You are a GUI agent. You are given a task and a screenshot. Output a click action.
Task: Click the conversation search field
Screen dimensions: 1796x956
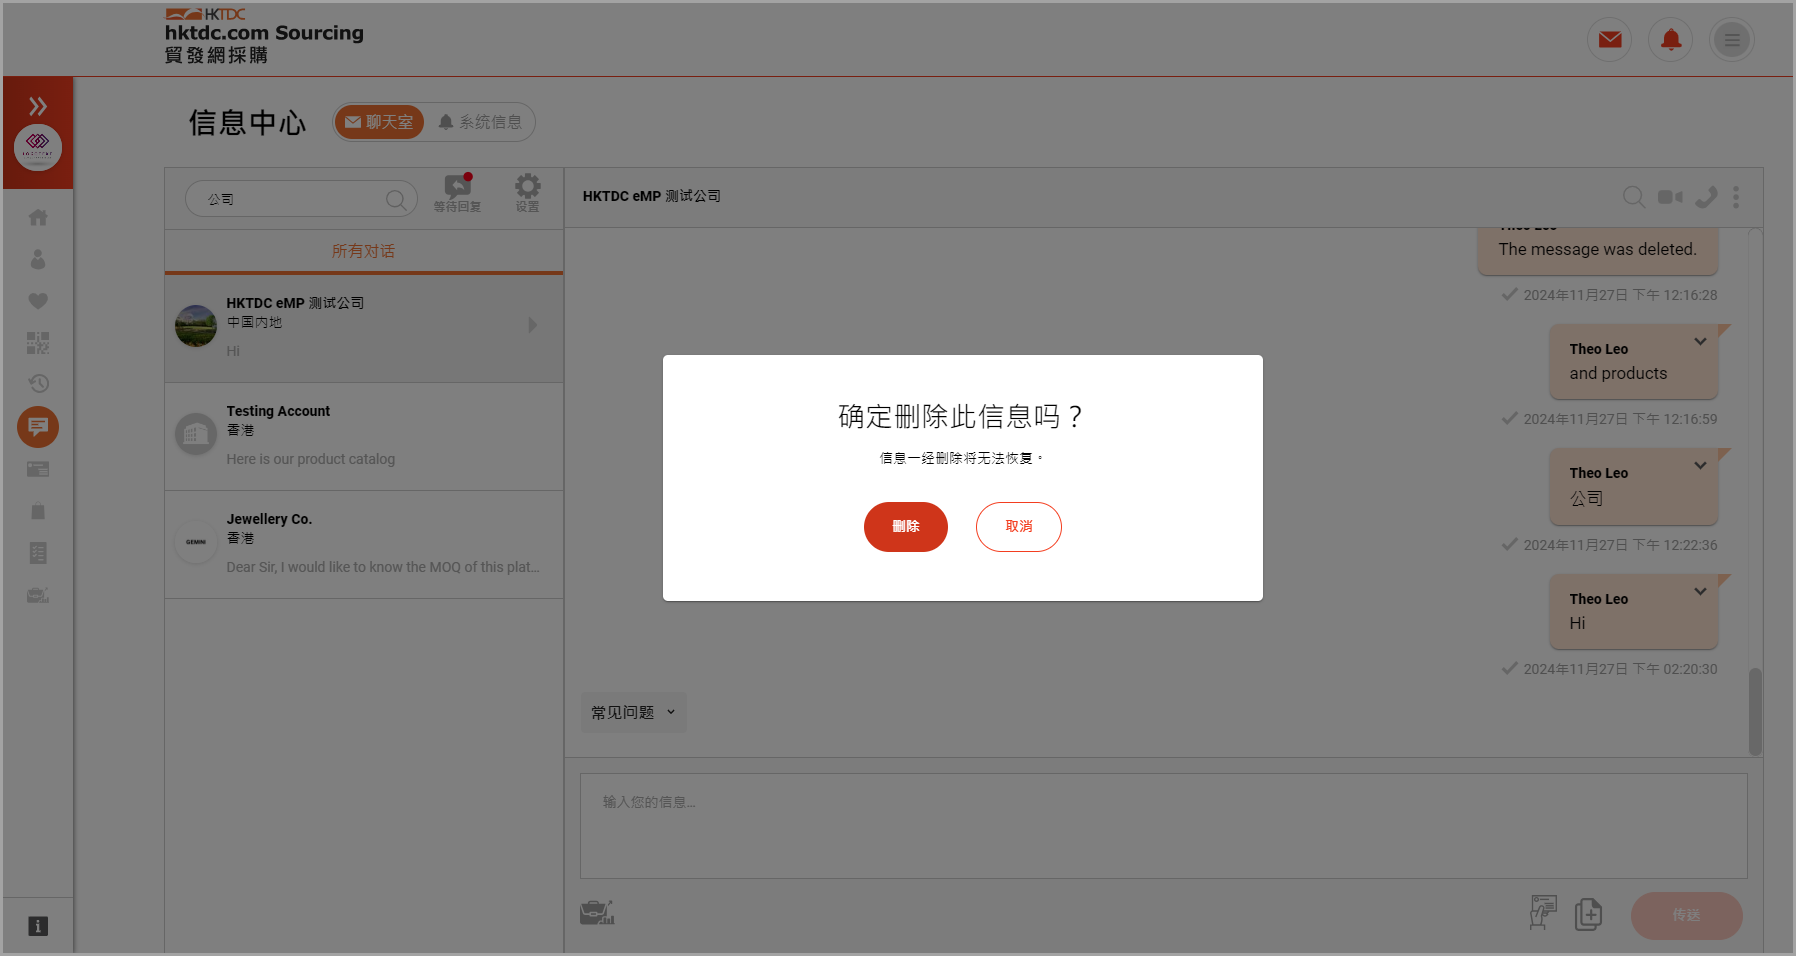(301, 199)
